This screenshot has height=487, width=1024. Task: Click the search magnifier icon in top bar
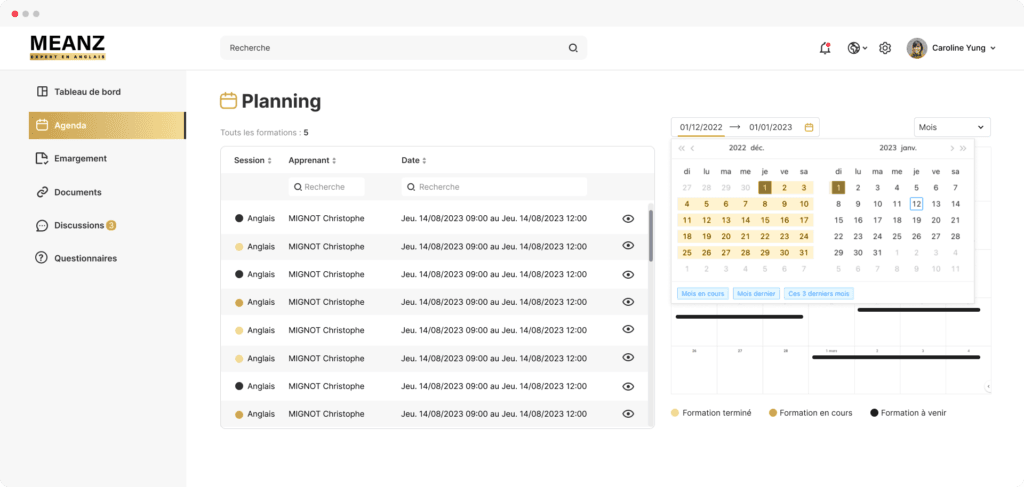pyautogui.click(x=573, y=48)
